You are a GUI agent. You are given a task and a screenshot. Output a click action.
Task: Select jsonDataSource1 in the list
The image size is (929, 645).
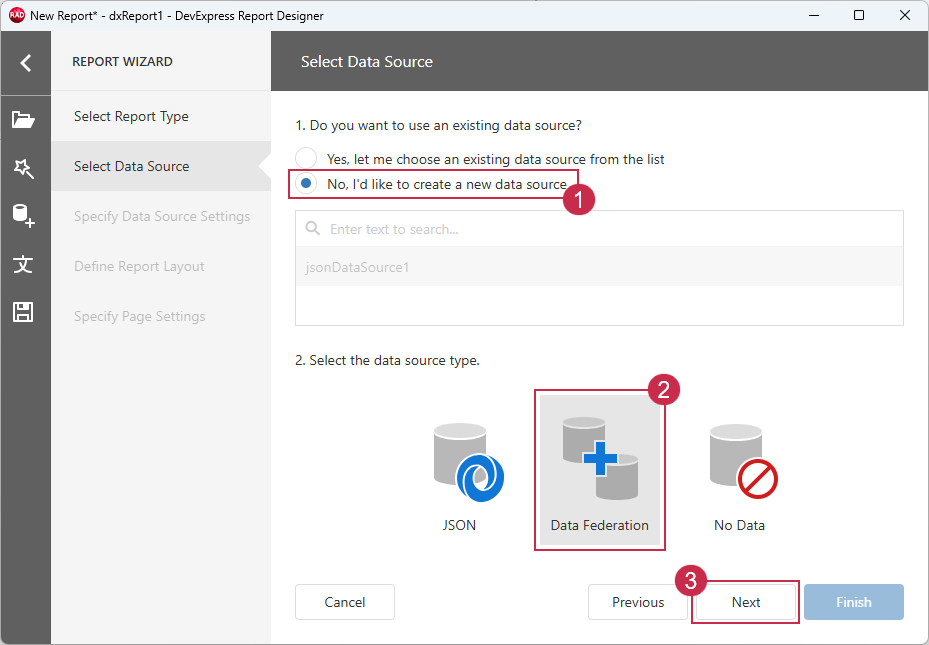tap(600, 267)
